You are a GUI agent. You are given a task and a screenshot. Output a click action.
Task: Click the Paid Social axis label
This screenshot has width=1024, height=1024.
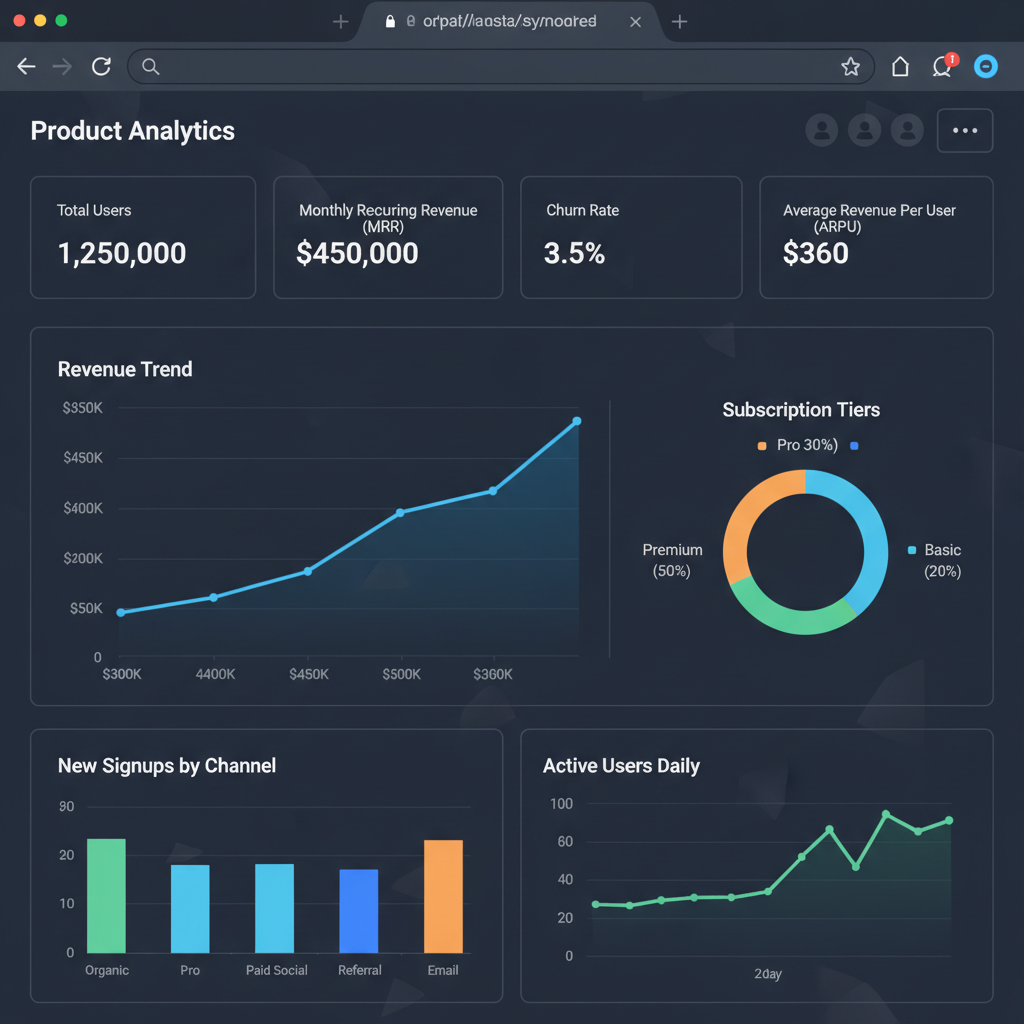[x=276, y=970]
